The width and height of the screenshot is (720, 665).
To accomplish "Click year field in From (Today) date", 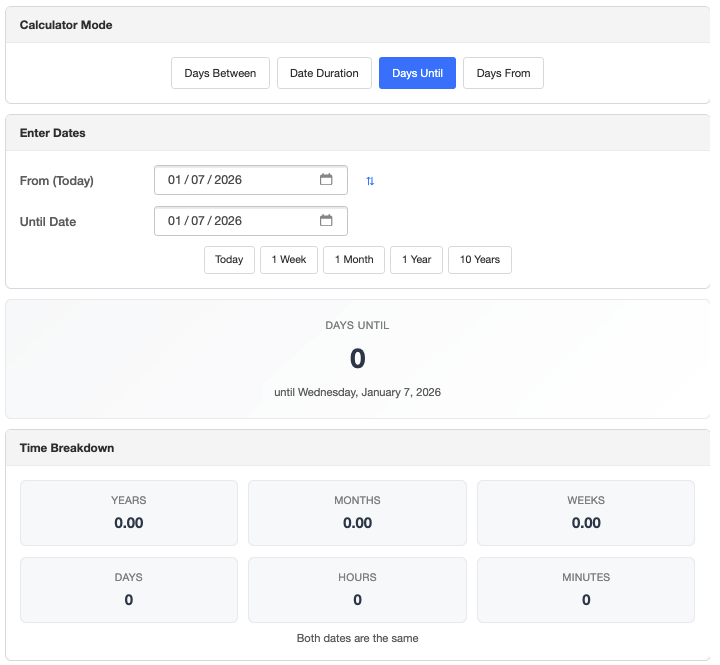I will (228, 180).
